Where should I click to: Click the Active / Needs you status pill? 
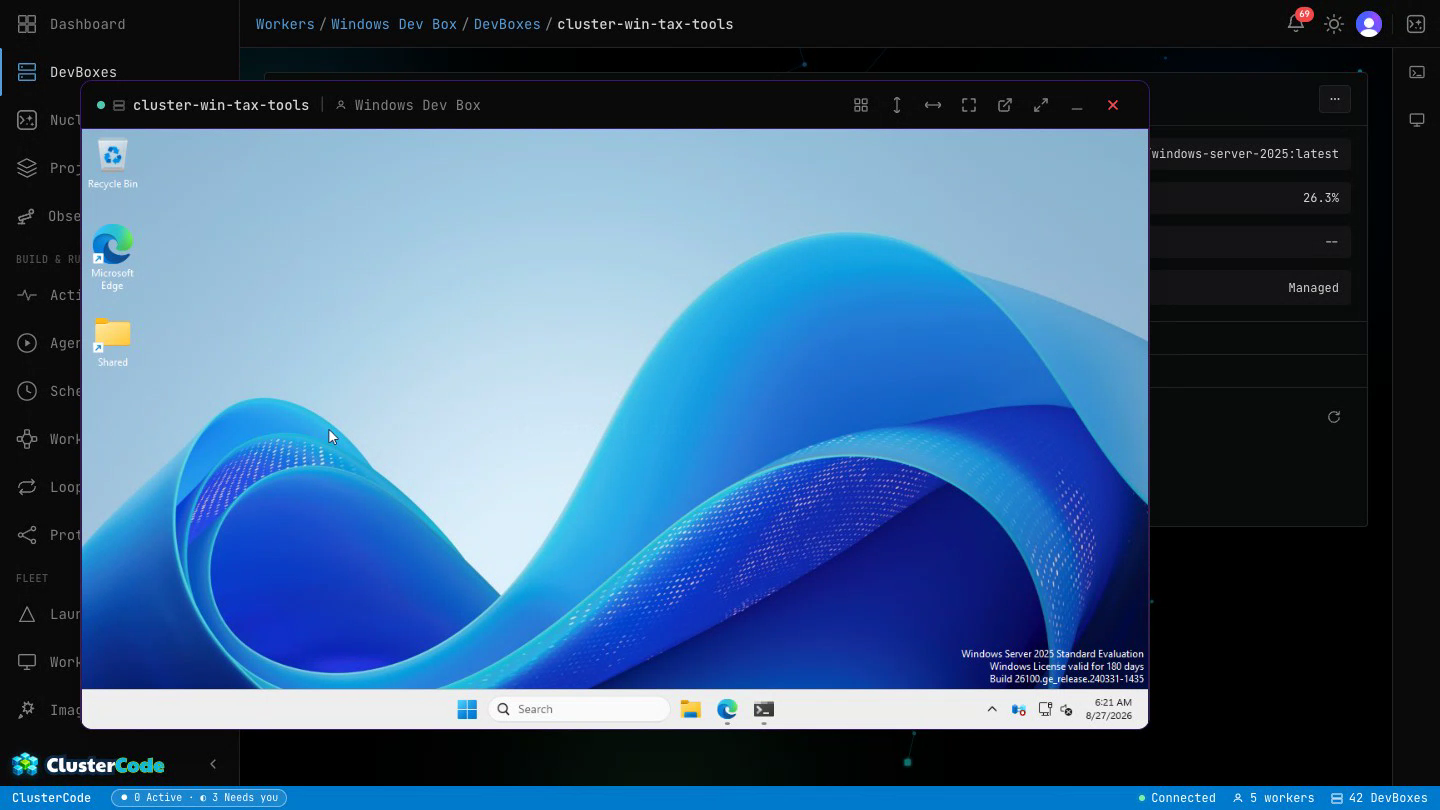(199, 798)
